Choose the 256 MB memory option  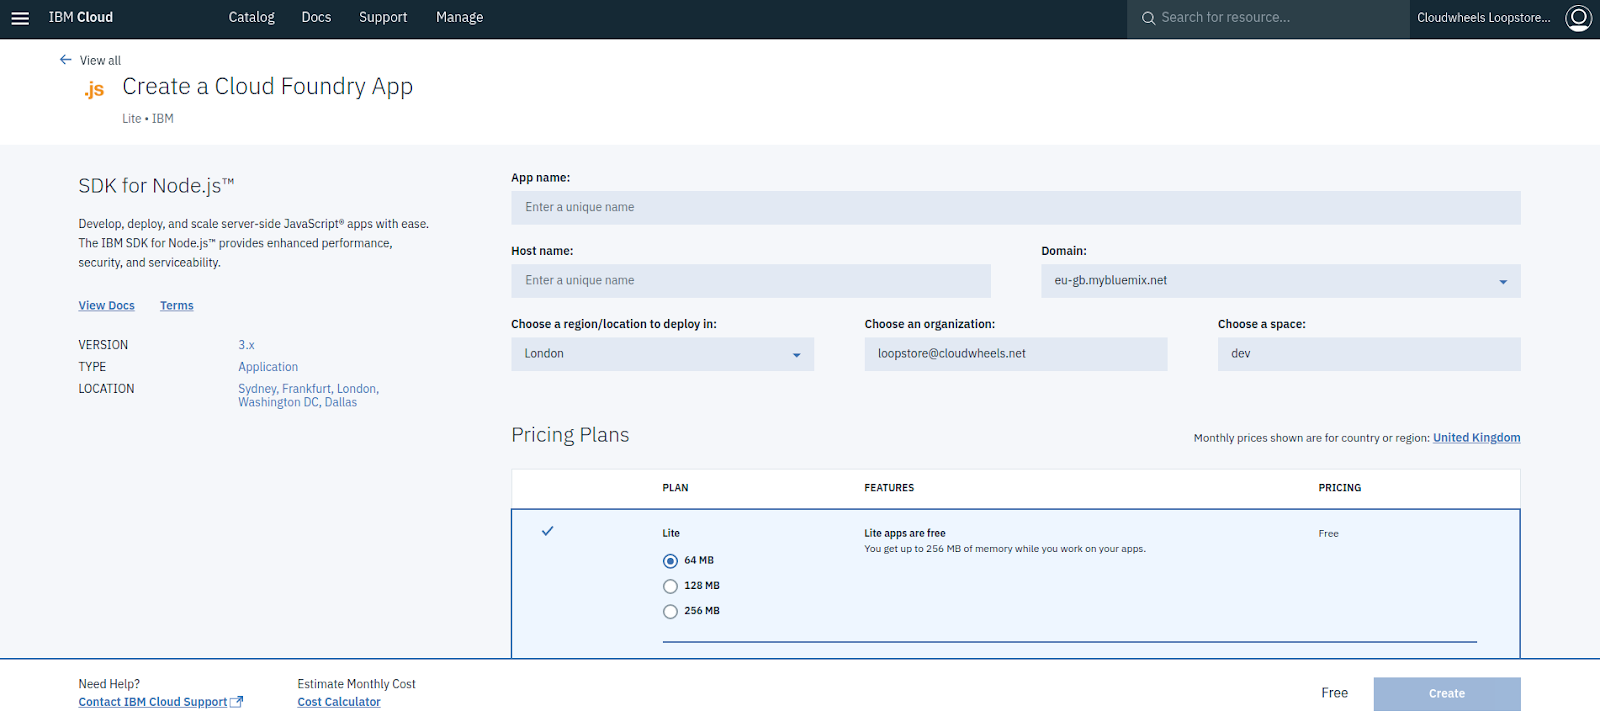click(x=670, y=611)
